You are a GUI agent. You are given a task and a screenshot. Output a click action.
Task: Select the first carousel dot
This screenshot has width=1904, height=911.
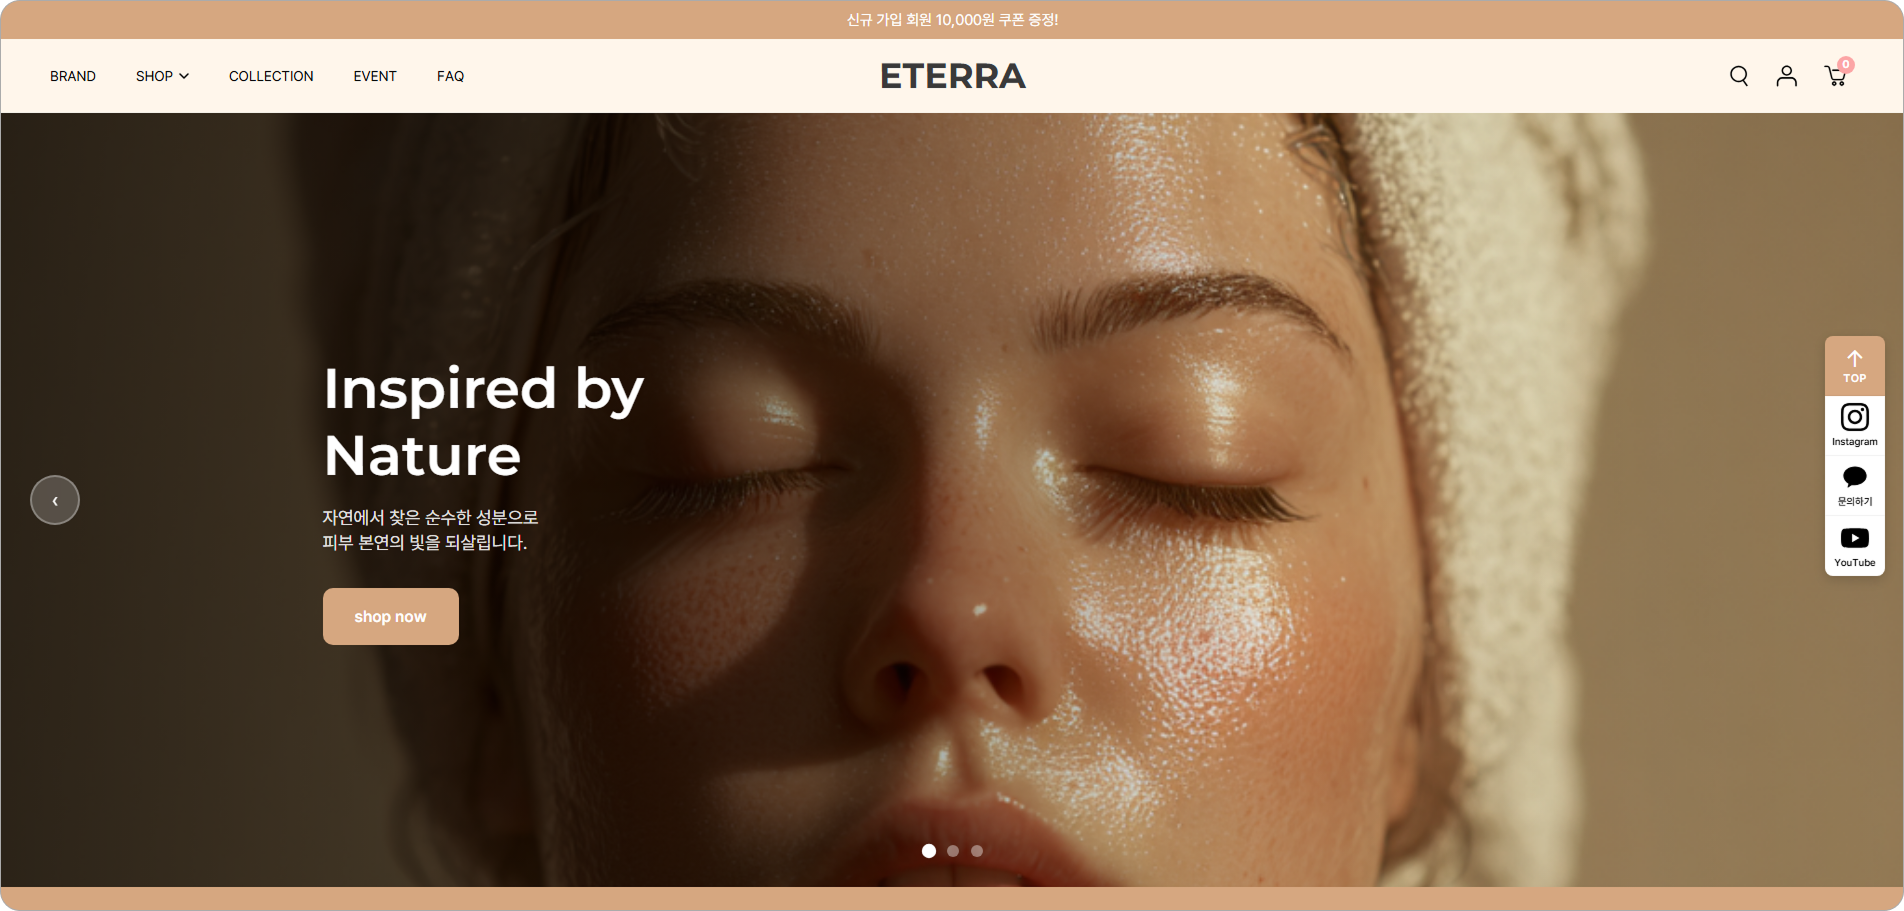click(x=929, y=851)
